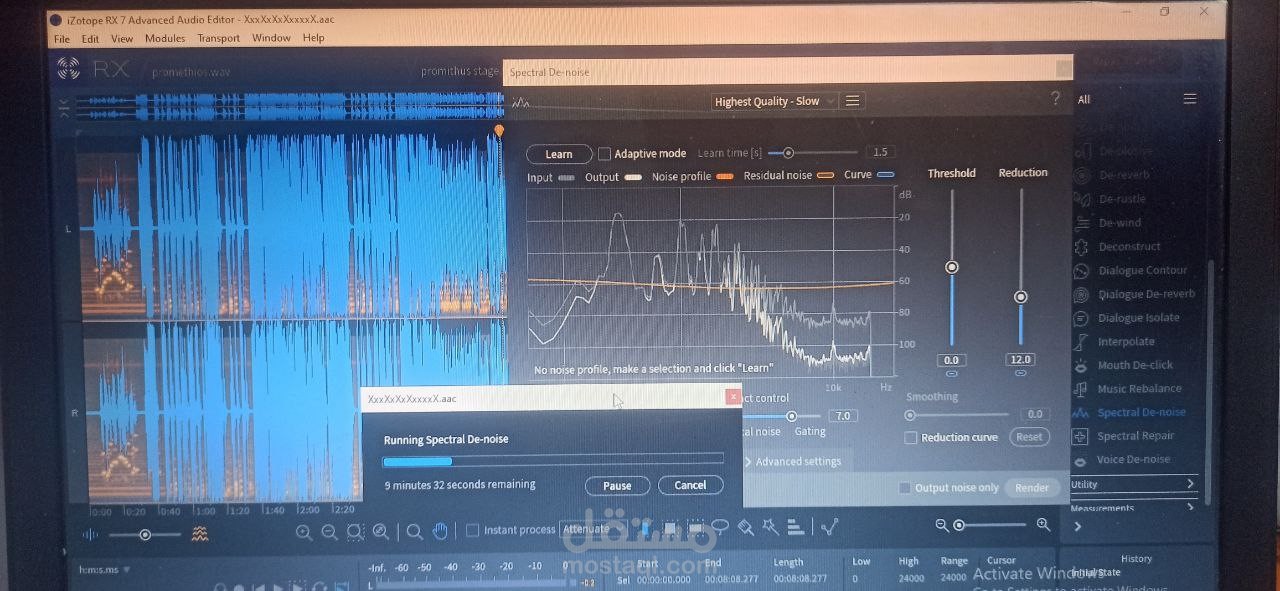Cancel the Spectral De-noise process
The image size is (1280, 591).
[690, 485]
